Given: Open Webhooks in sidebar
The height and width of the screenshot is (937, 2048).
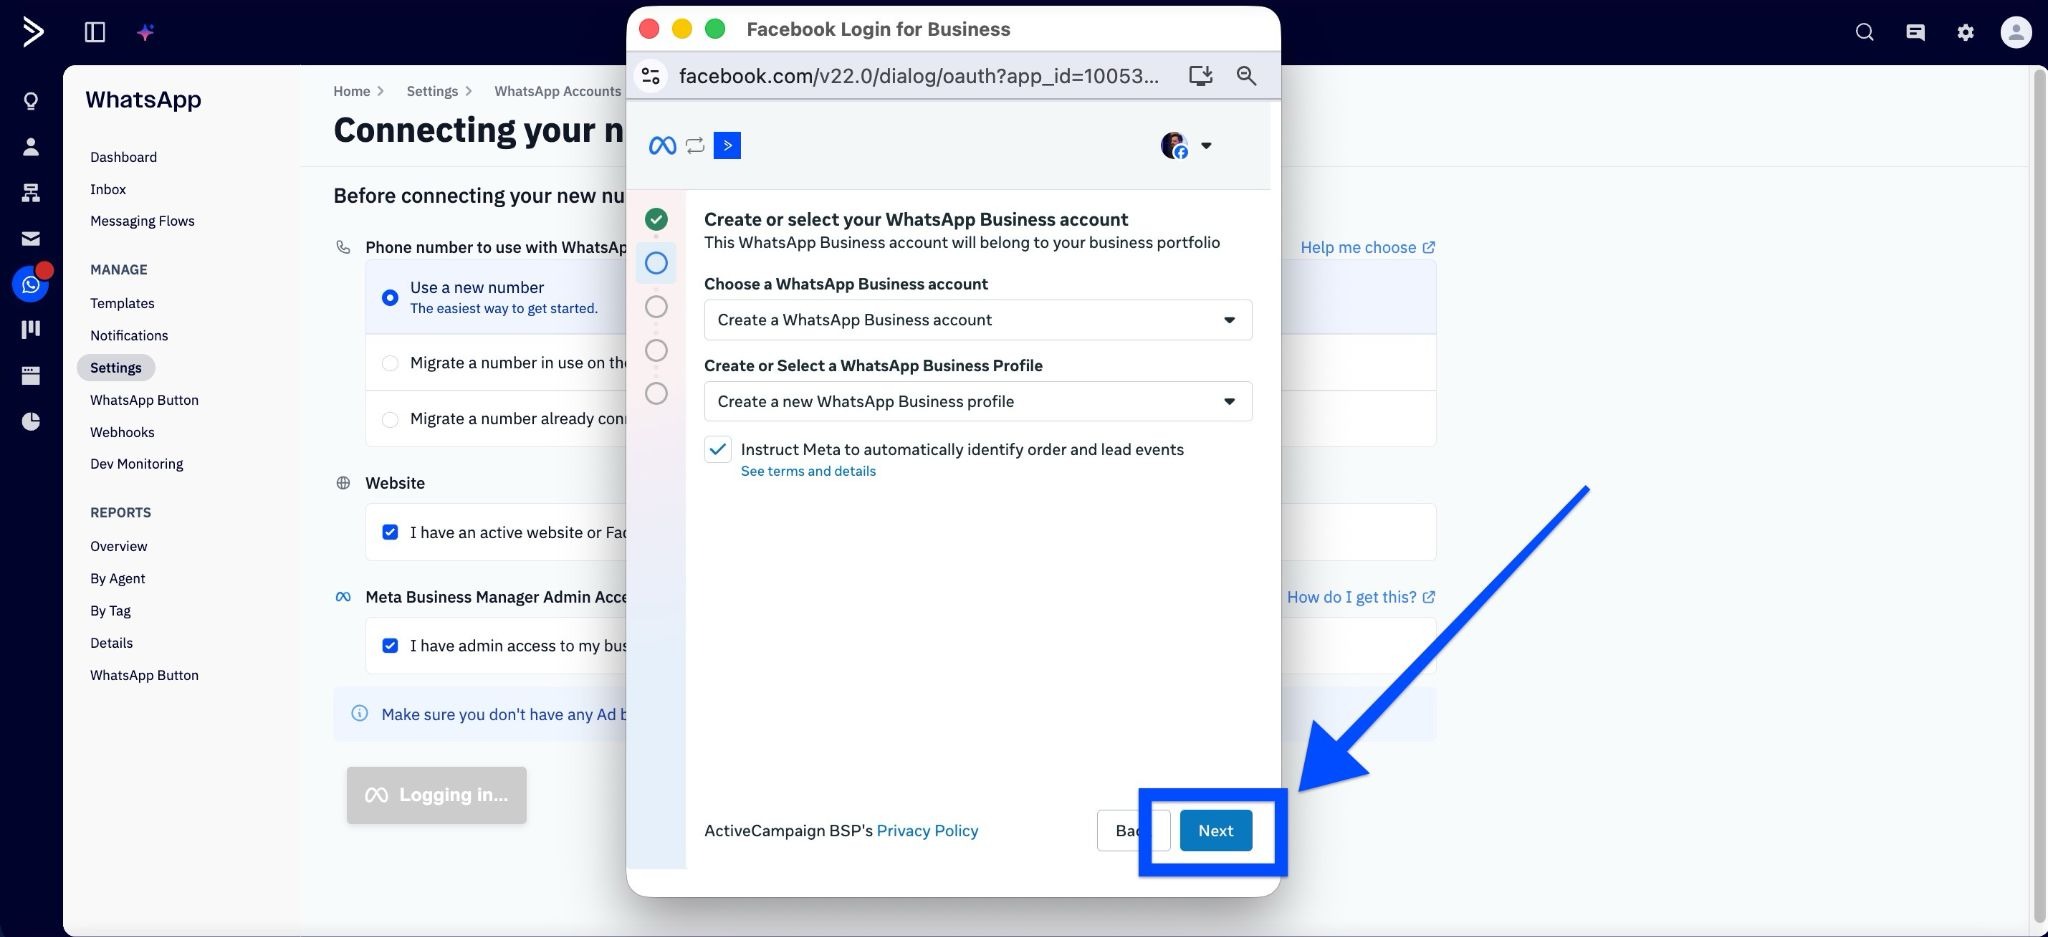Looking at the screenshot, I should point(122,432).
